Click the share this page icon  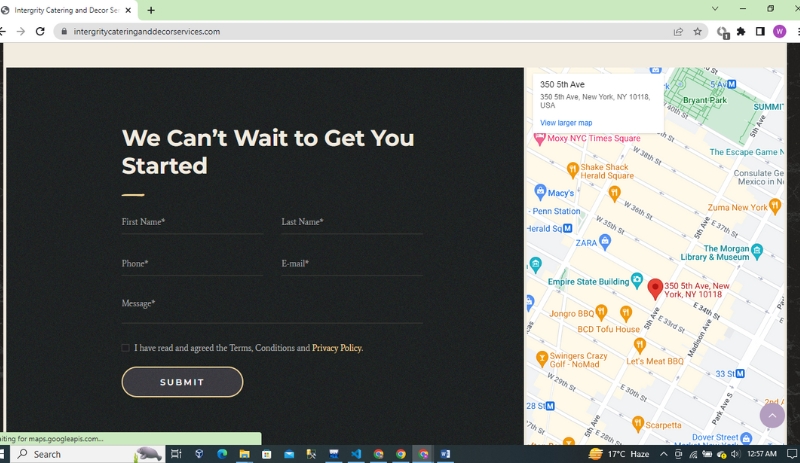click(x=678, y=32)
